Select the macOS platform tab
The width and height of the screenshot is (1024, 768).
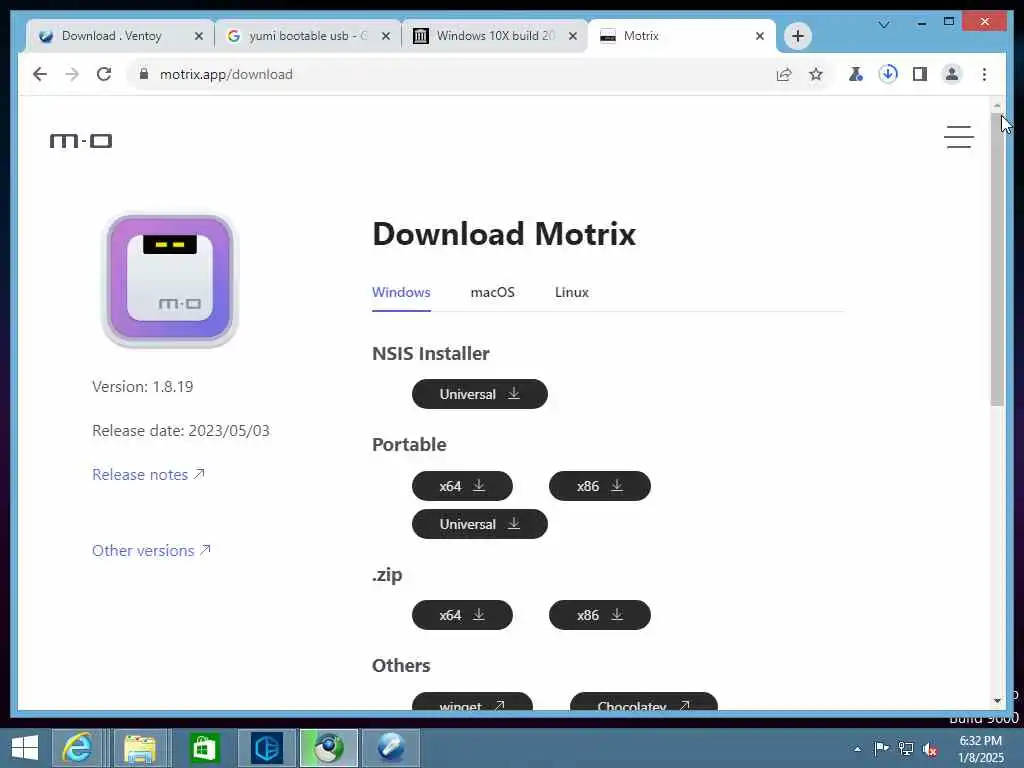tap(492, 292)
